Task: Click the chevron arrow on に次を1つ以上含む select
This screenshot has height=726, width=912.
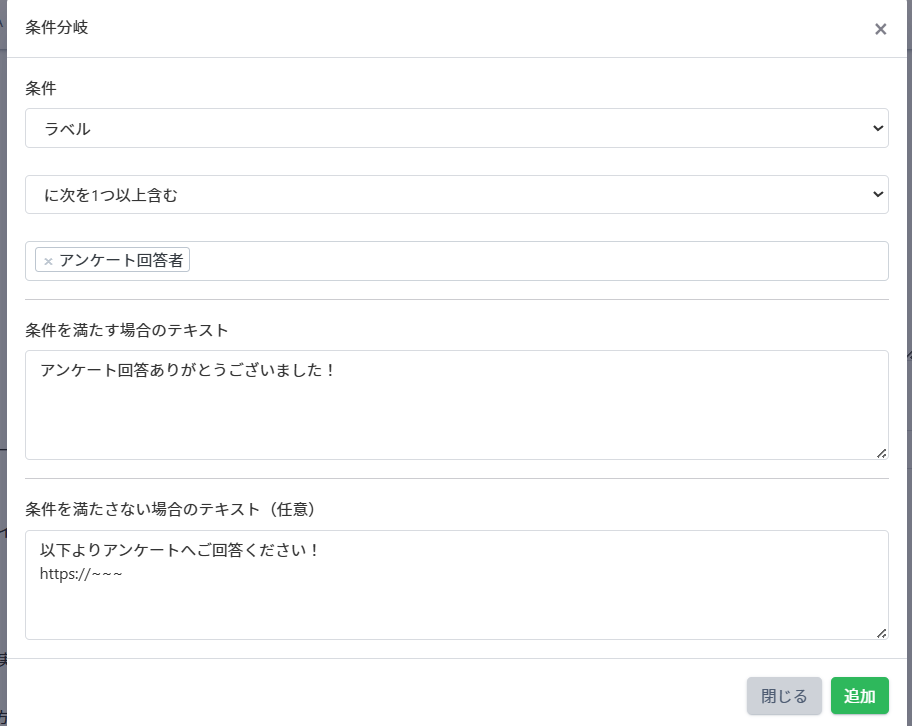Action: [877, 194]
